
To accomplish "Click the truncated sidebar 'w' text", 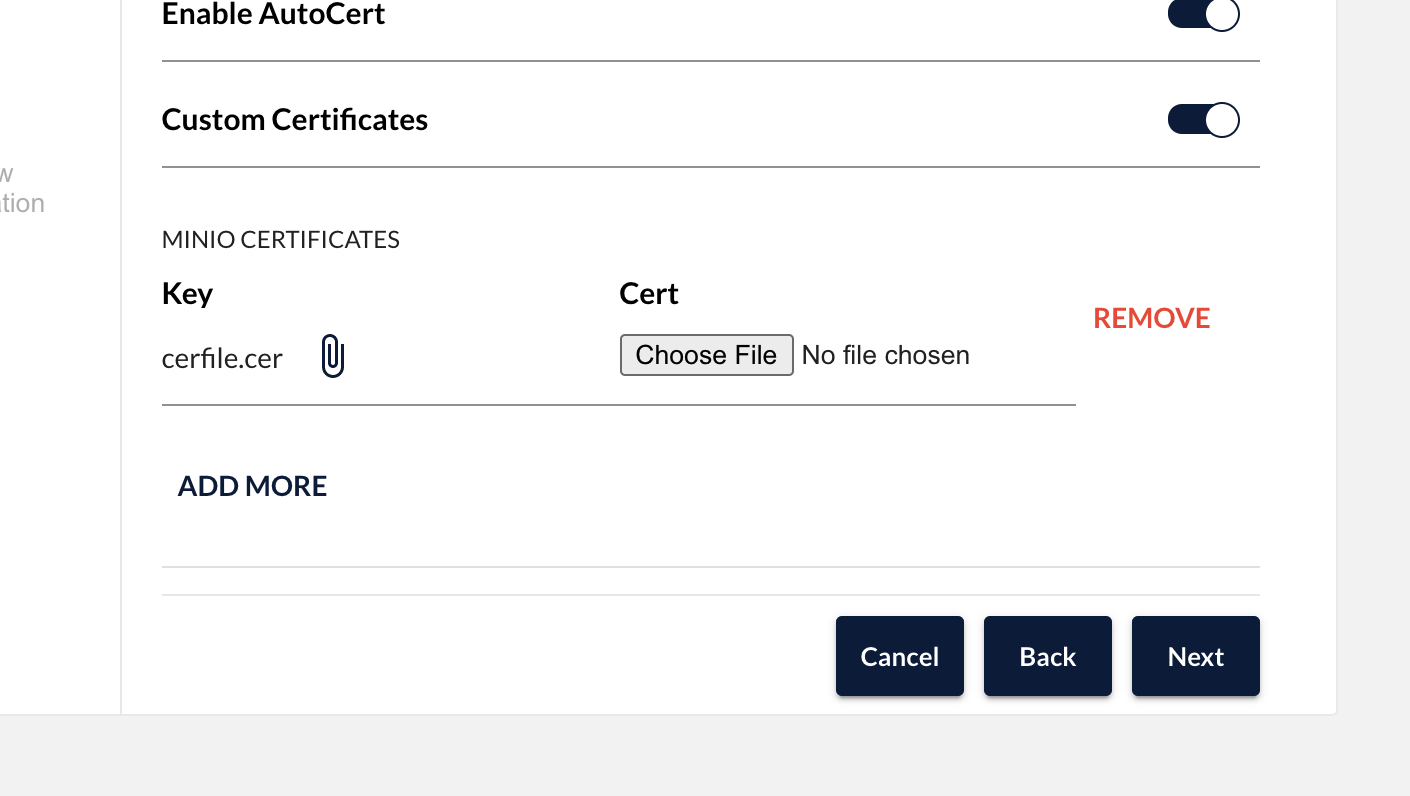I will tap(6, 174).
